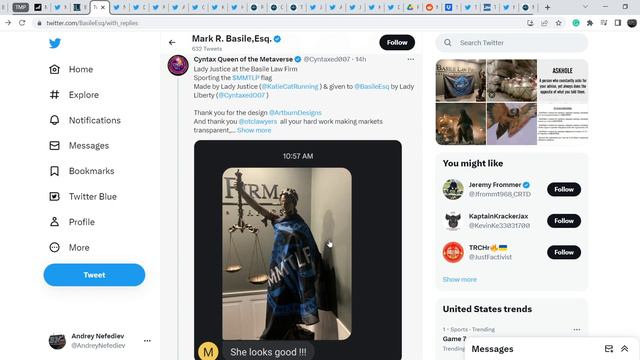Go back using the arrow beside Mark R. Basile

coord(172,42)
